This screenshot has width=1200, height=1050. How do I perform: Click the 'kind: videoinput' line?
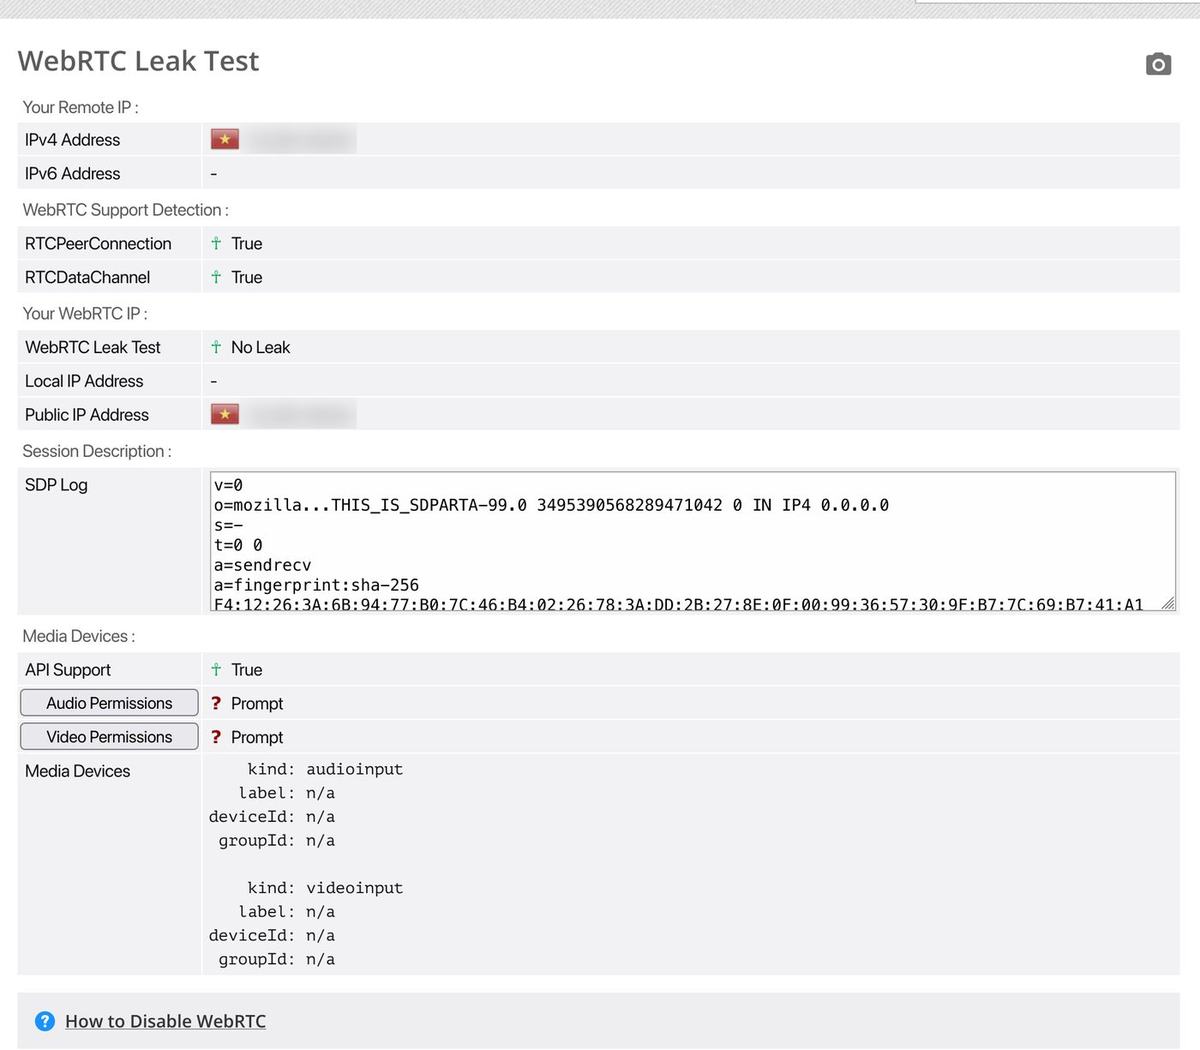[325, 888]
